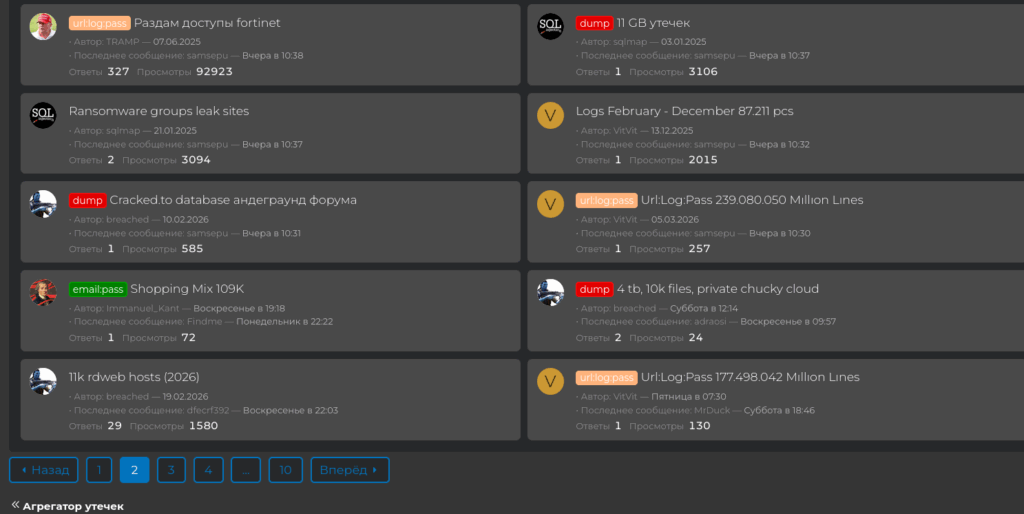Click the red dump tag on 11 GB утечек

coord(594,23)
